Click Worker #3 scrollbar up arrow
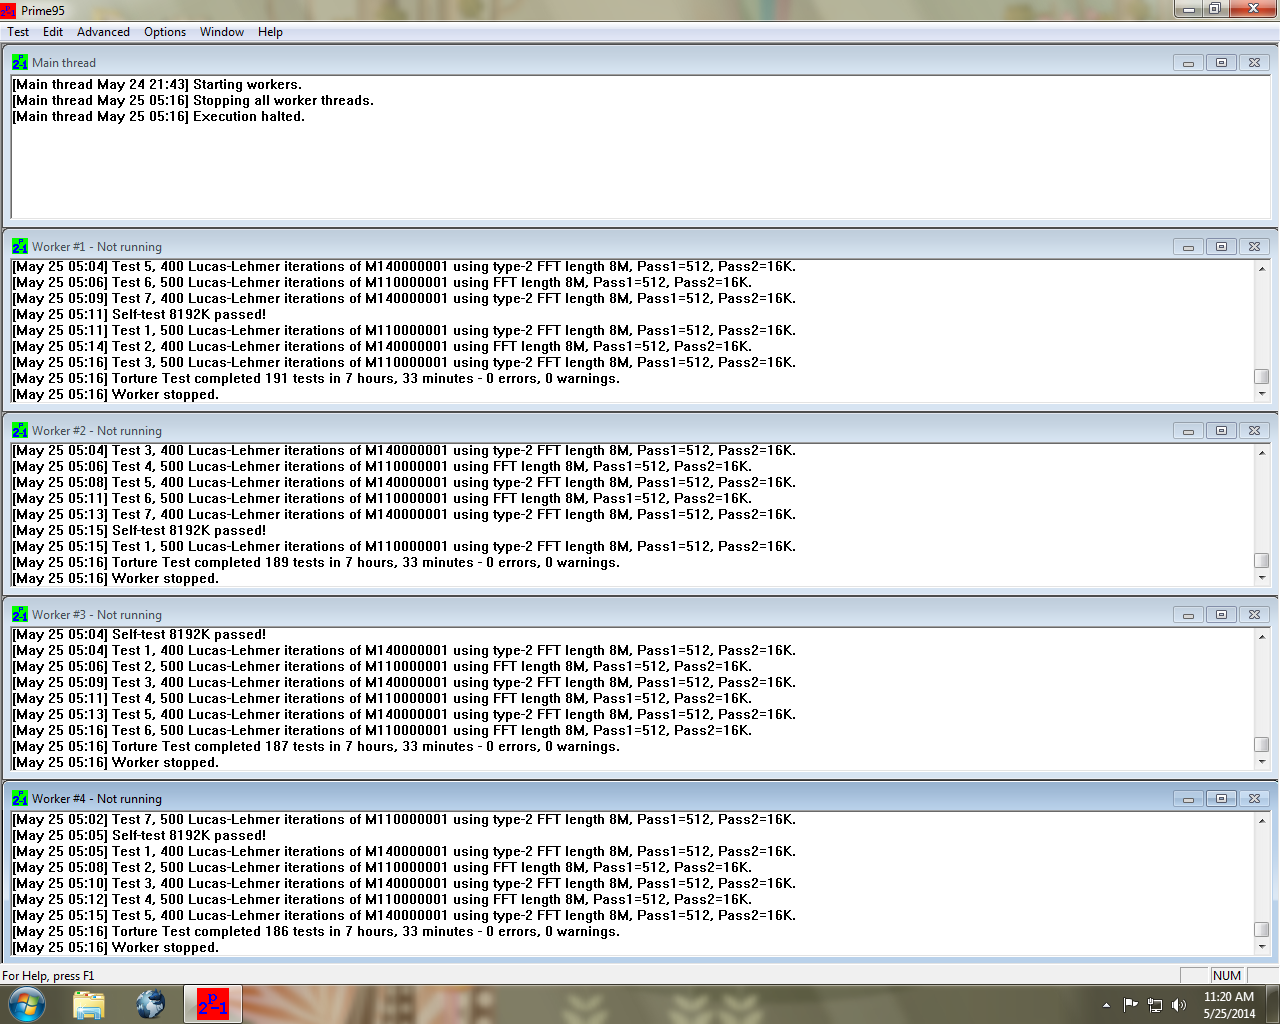1280x1024 pixels. point(1262,636)
